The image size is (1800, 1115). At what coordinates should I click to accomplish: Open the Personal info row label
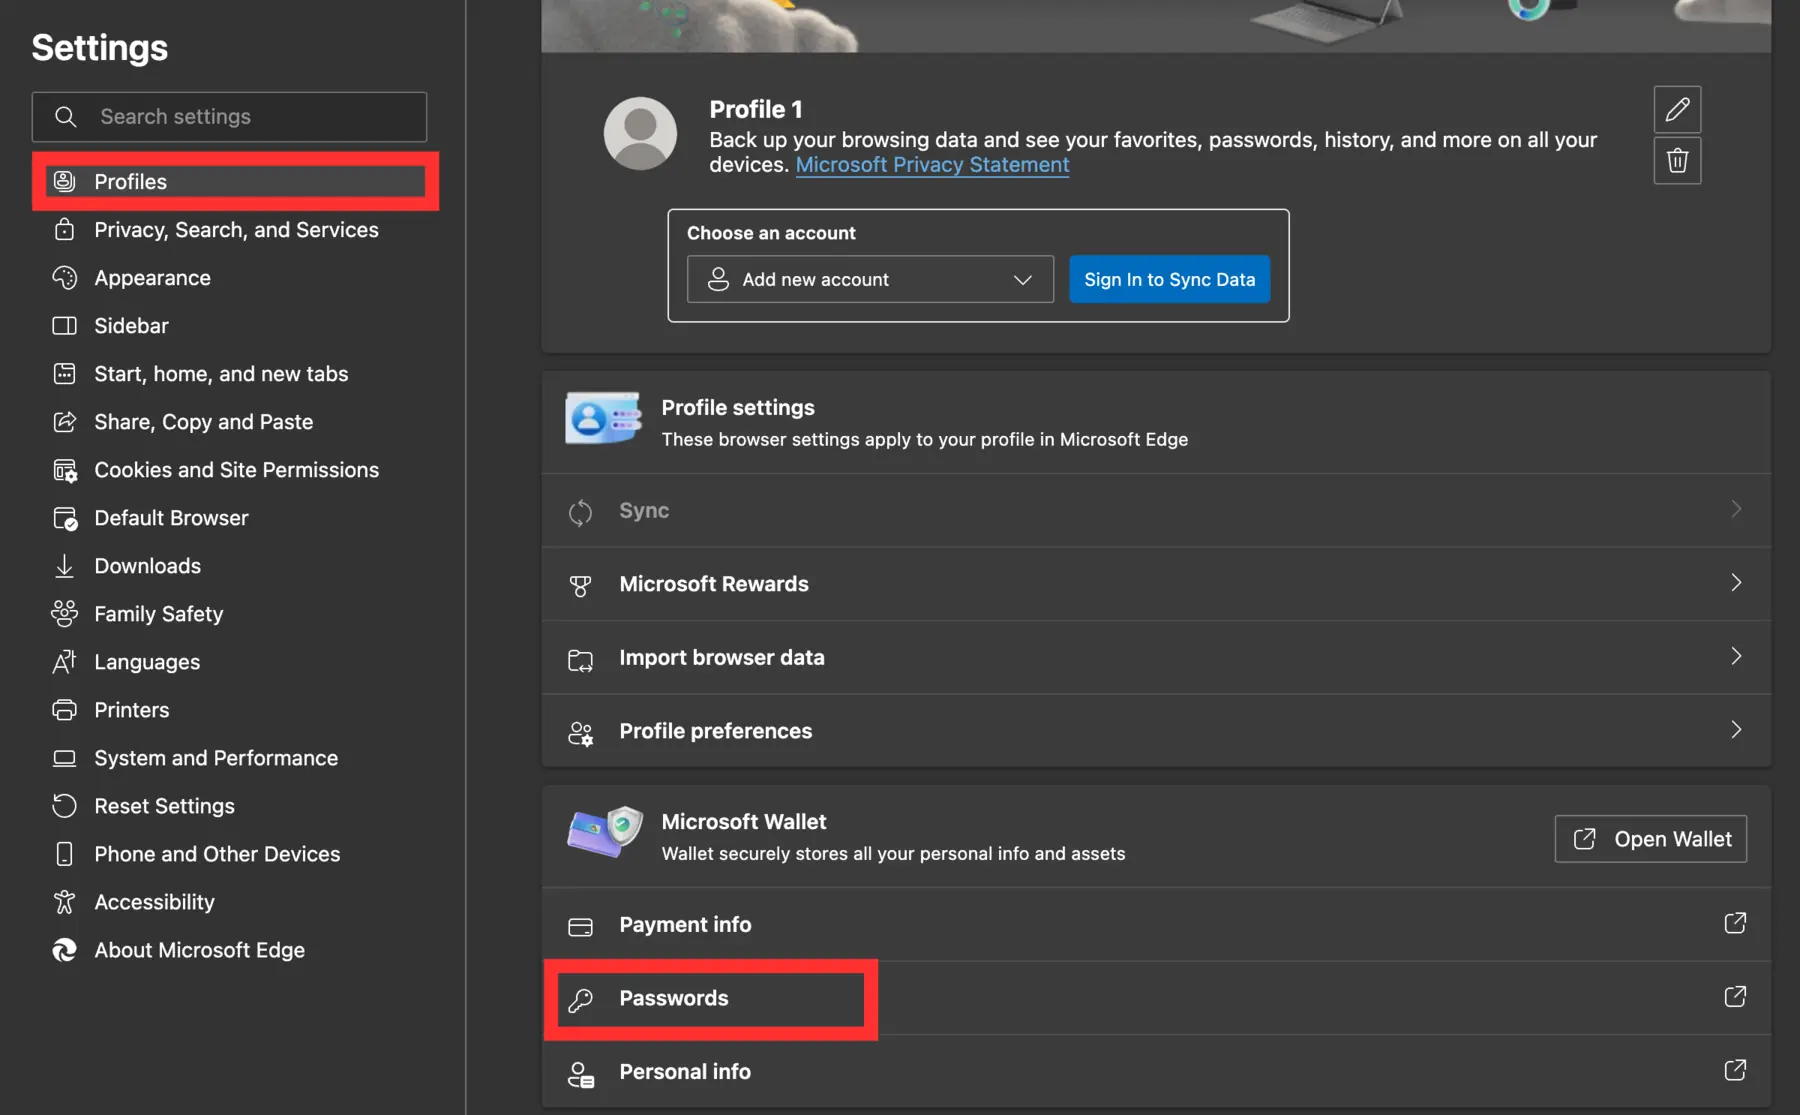click(x=685, y=1072)
